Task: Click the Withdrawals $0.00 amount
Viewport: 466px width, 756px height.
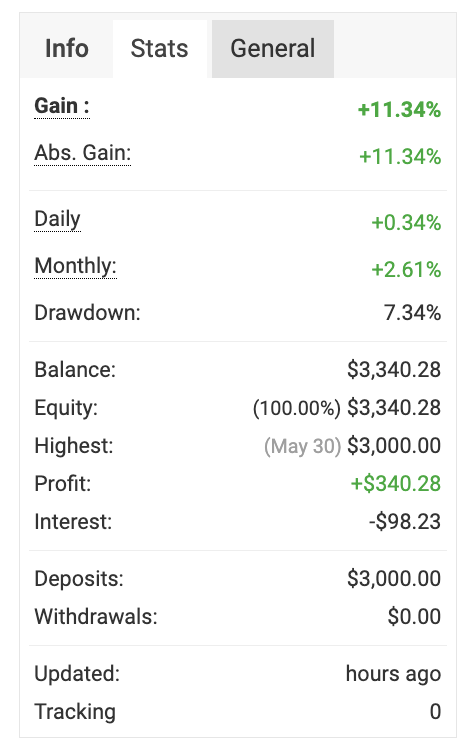Action: click(x=414, y=617)
